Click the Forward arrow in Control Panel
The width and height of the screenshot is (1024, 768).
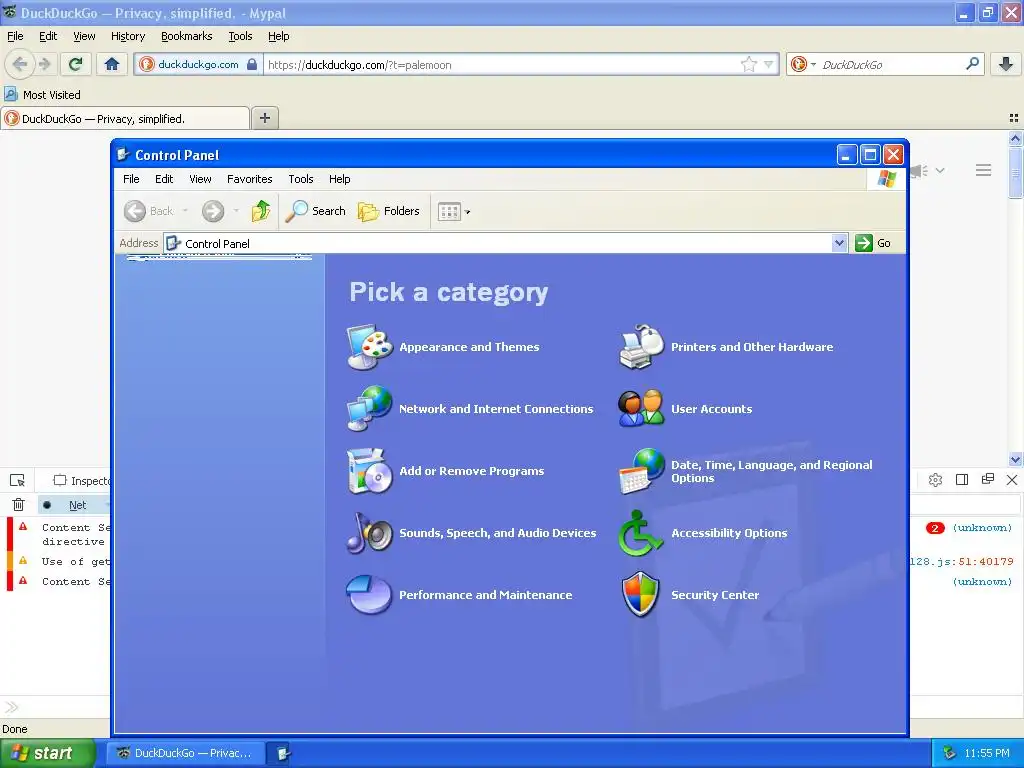click(x=213, y=211)
